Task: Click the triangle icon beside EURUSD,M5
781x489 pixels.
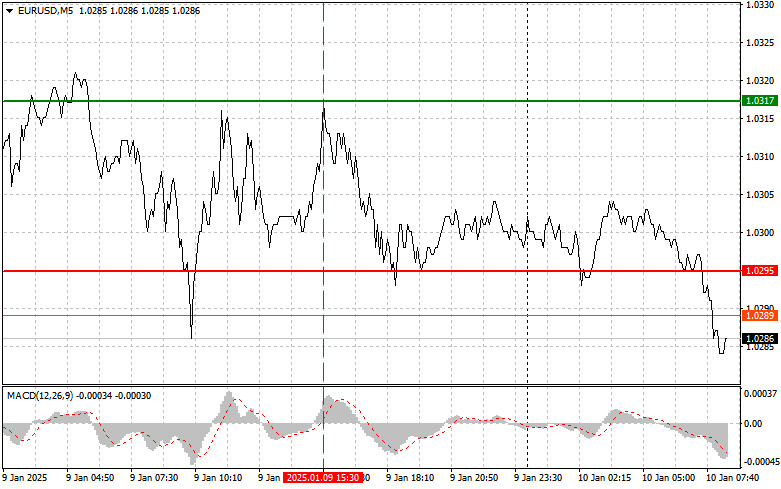Action: click(x=8, y=10)
